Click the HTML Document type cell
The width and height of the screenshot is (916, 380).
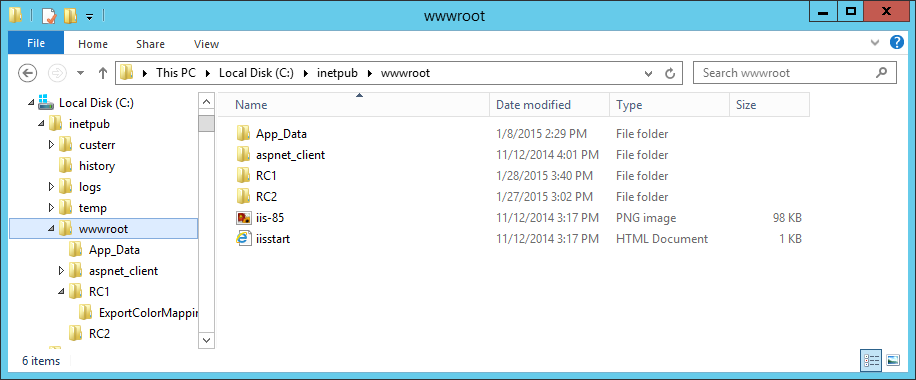662,239
